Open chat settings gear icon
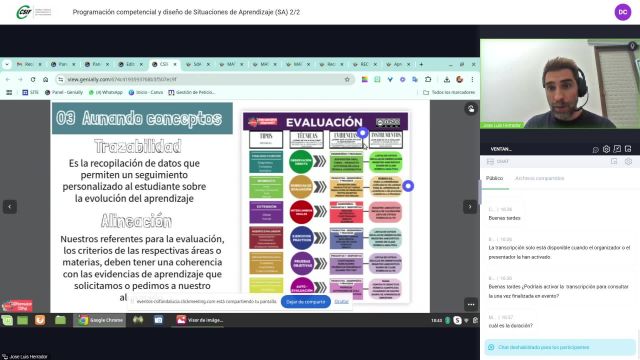The width and height of the screenshot is (640, 360). (x=628, y=162)
